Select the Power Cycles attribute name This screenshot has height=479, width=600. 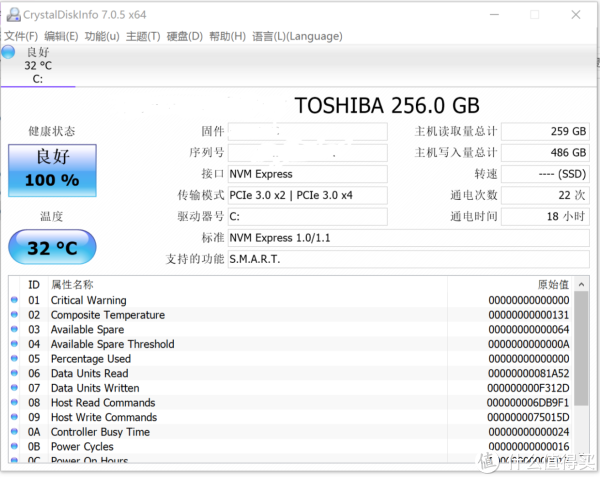[82, 446]
